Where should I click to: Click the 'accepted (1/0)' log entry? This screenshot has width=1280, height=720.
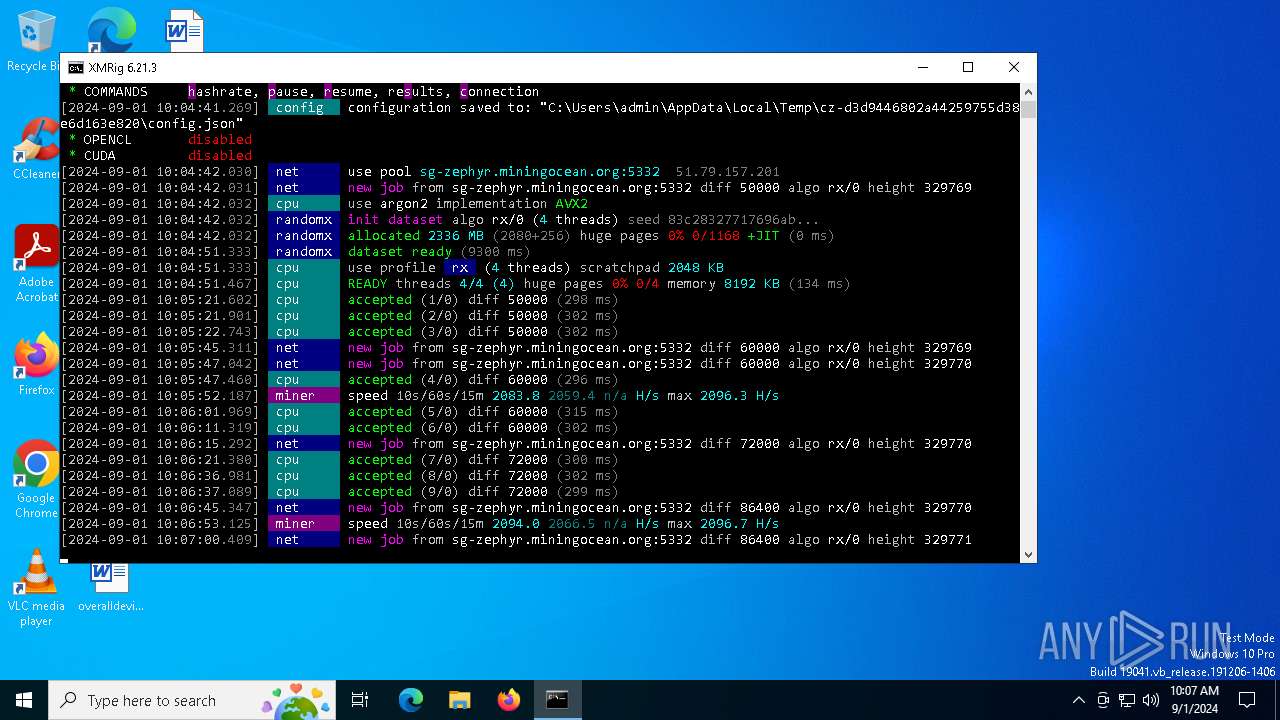pos(403,300)
